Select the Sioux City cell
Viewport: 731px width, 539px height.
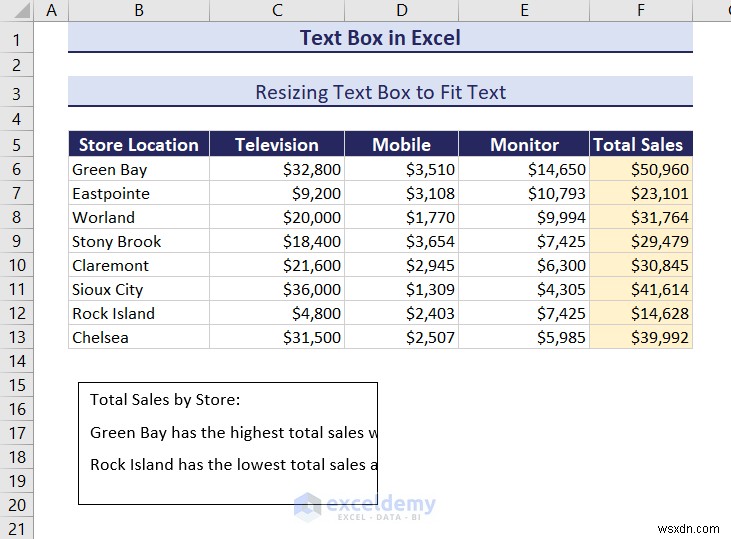(x=139, y=289)
